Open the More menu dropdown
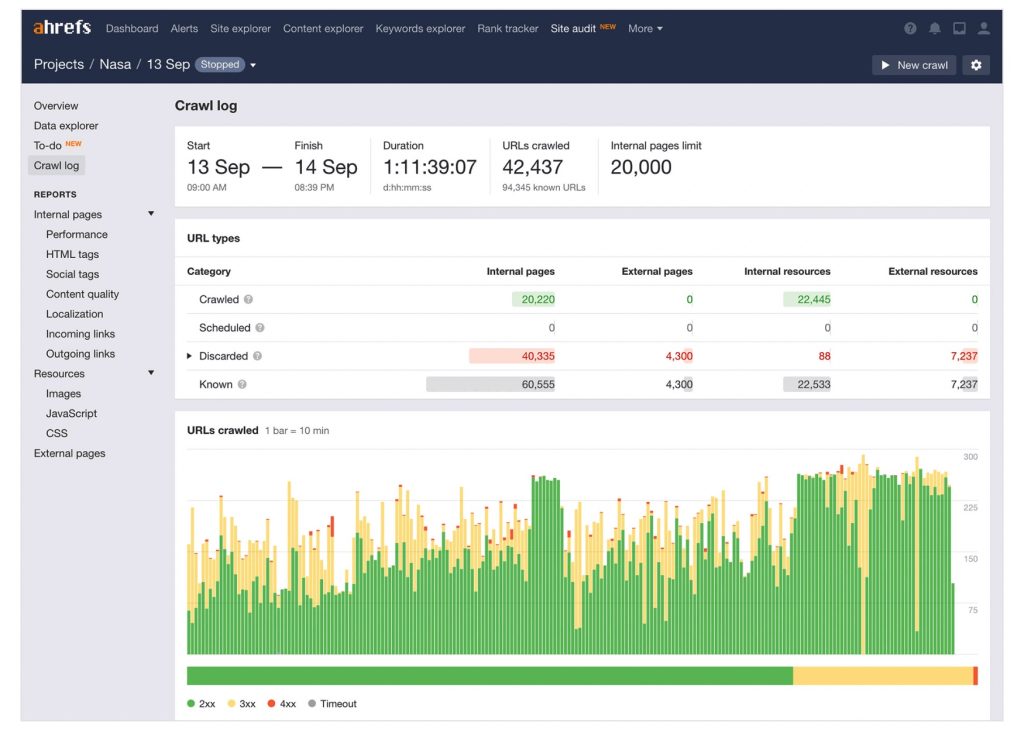The width and height of the screenshot is (1024, 736). pyautogui.click(x=644, y=28)
